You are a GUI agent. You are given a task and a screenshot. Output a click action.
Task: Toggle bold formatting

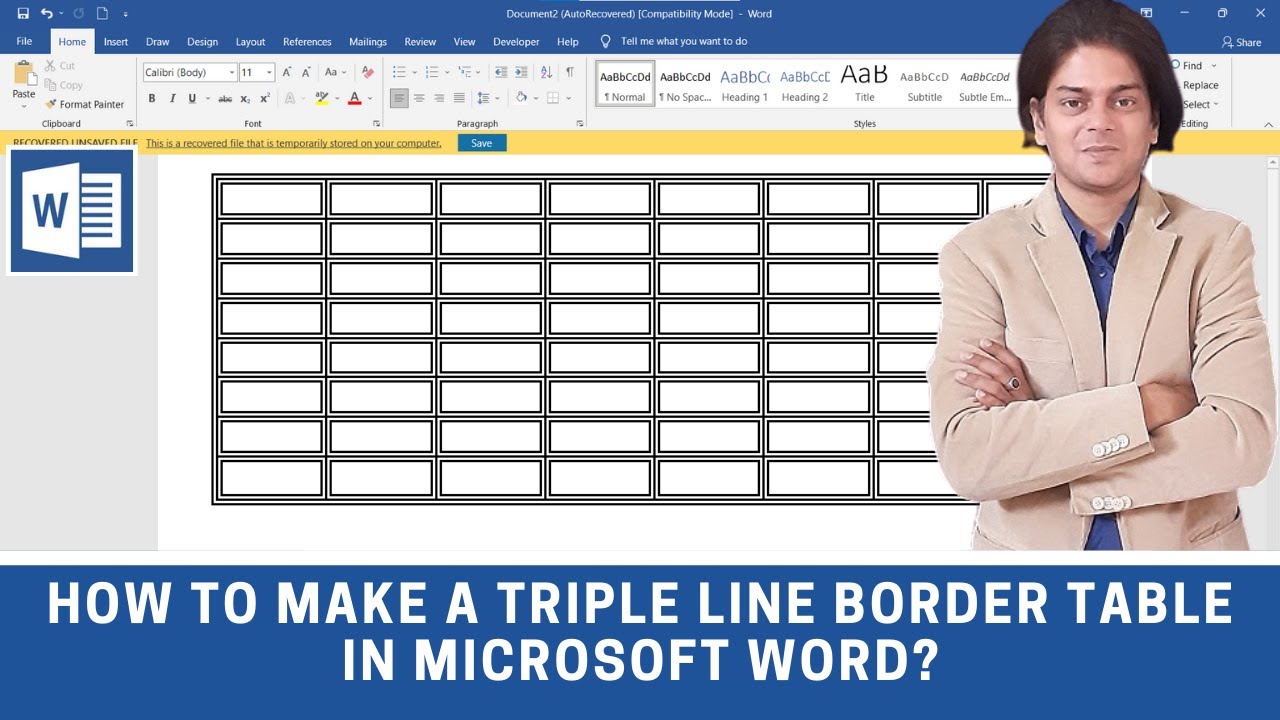[x=152, y=98]
